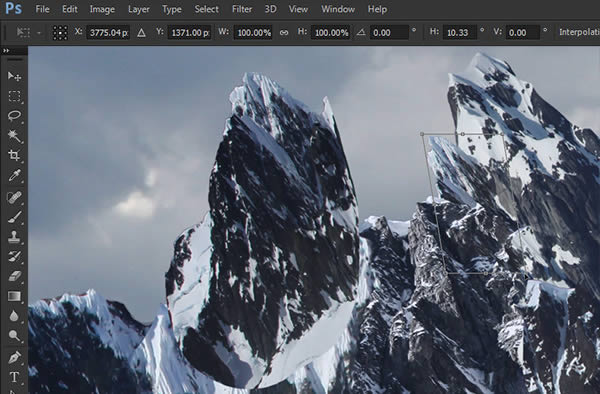
Task: Select the Horizontal Type tool
Action: [14, 377]
